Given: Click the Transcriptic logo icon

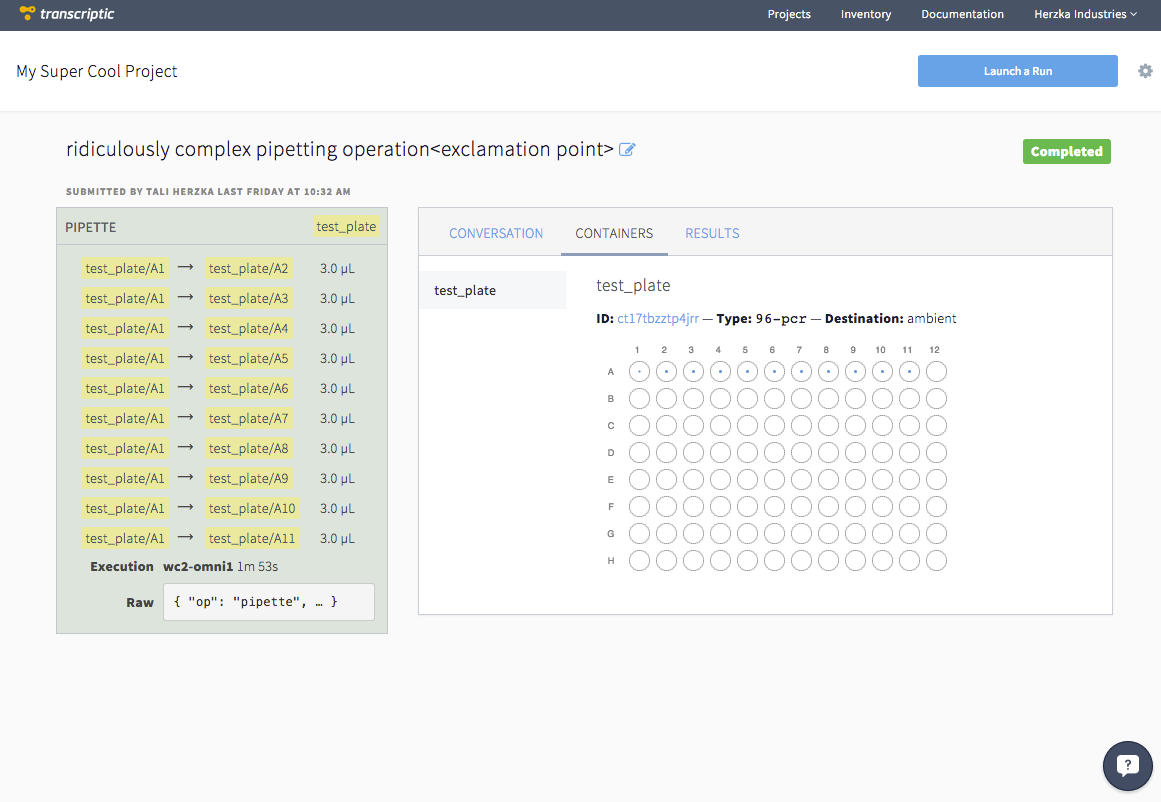Looking at the screenshot, I should pyautogui.click(x=28, y=14).
